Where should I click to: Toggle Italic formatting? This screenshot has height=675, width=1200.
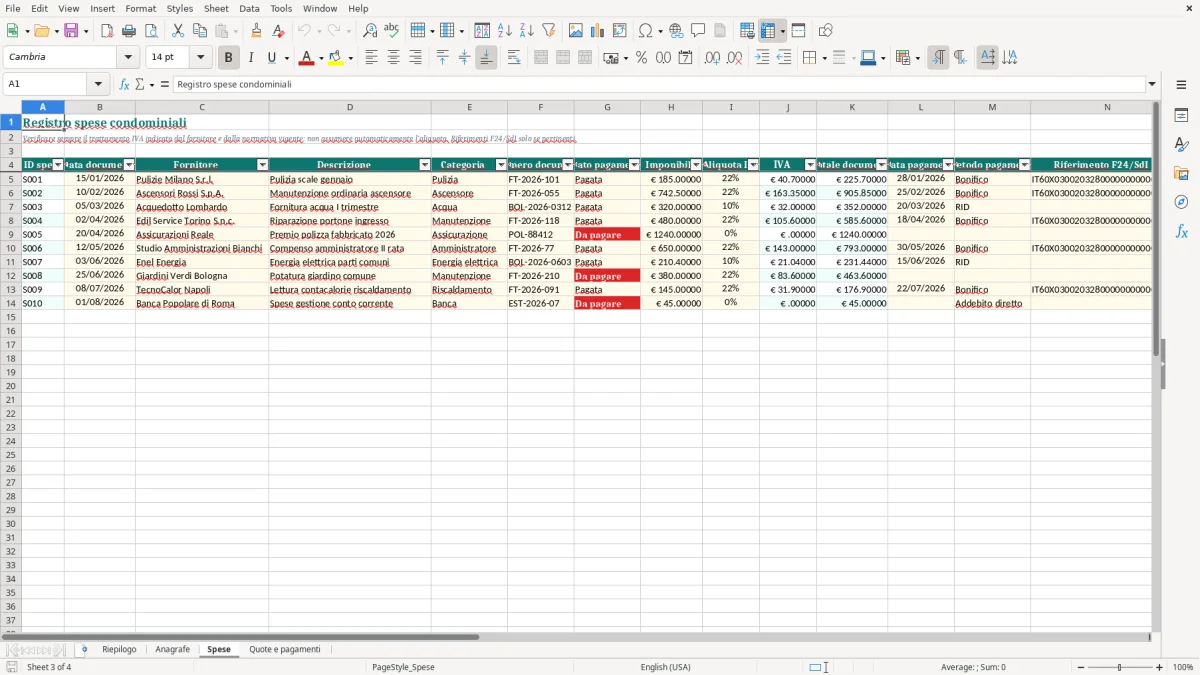pyautogui.click(x=250, y=58)
